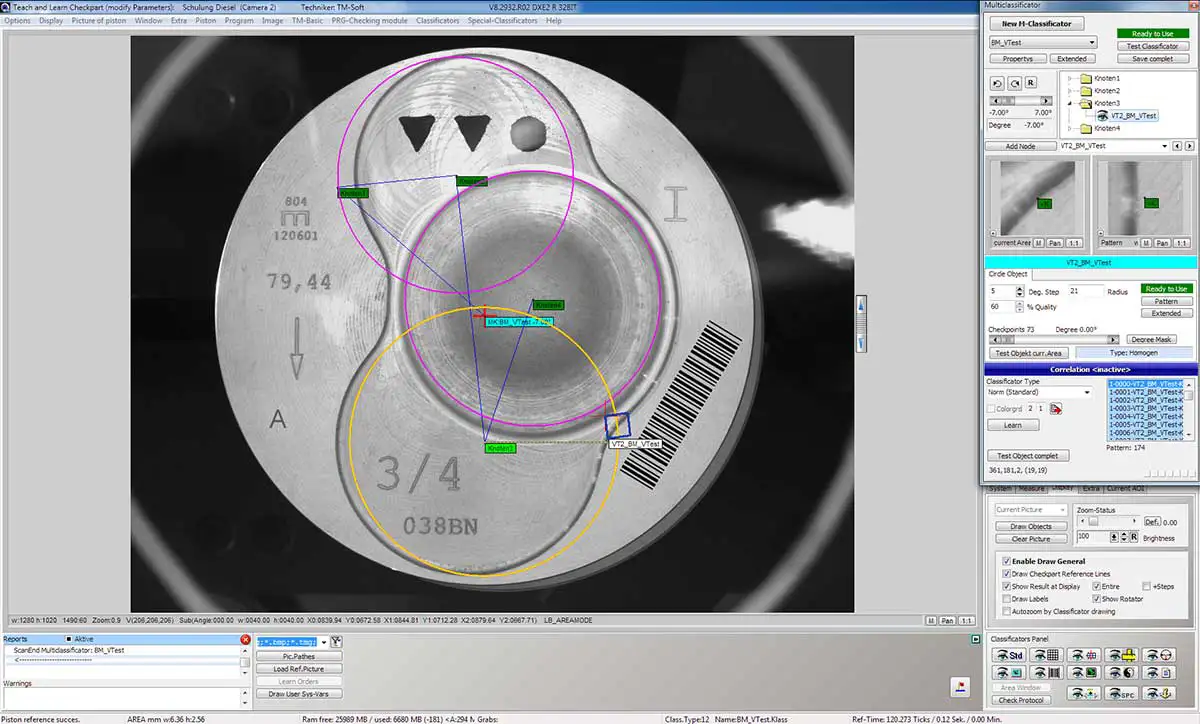Viewport: 1200px width, 724px height.
Task: Switch to the Measure tab
Action: [x=1031, y=488]
